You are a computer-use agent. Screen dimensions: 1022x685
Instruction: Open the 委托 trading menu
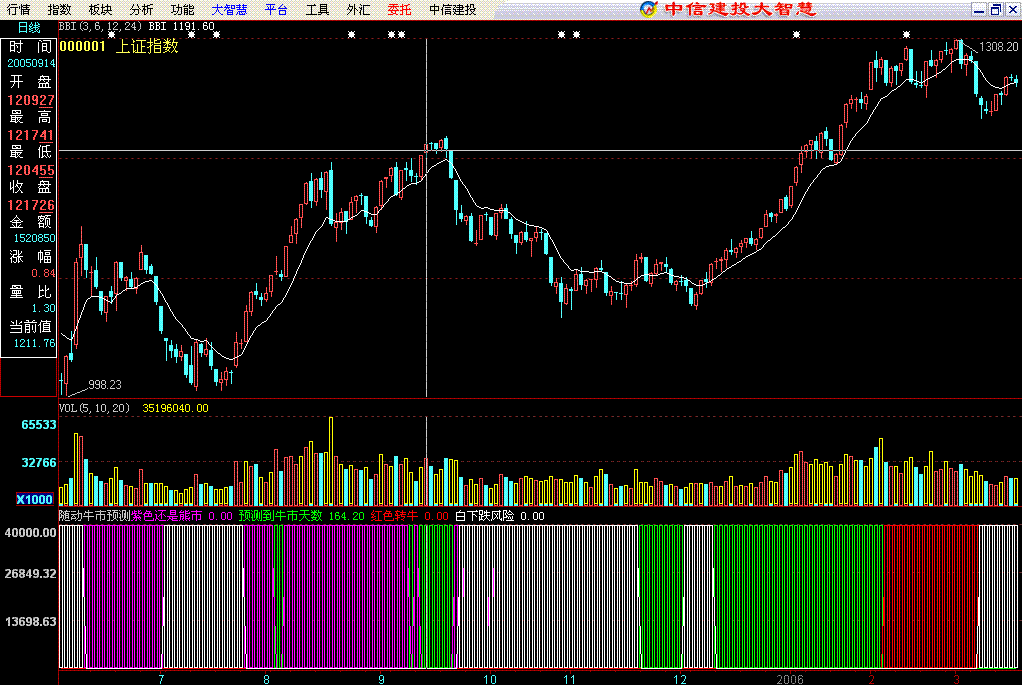(400, 9)
